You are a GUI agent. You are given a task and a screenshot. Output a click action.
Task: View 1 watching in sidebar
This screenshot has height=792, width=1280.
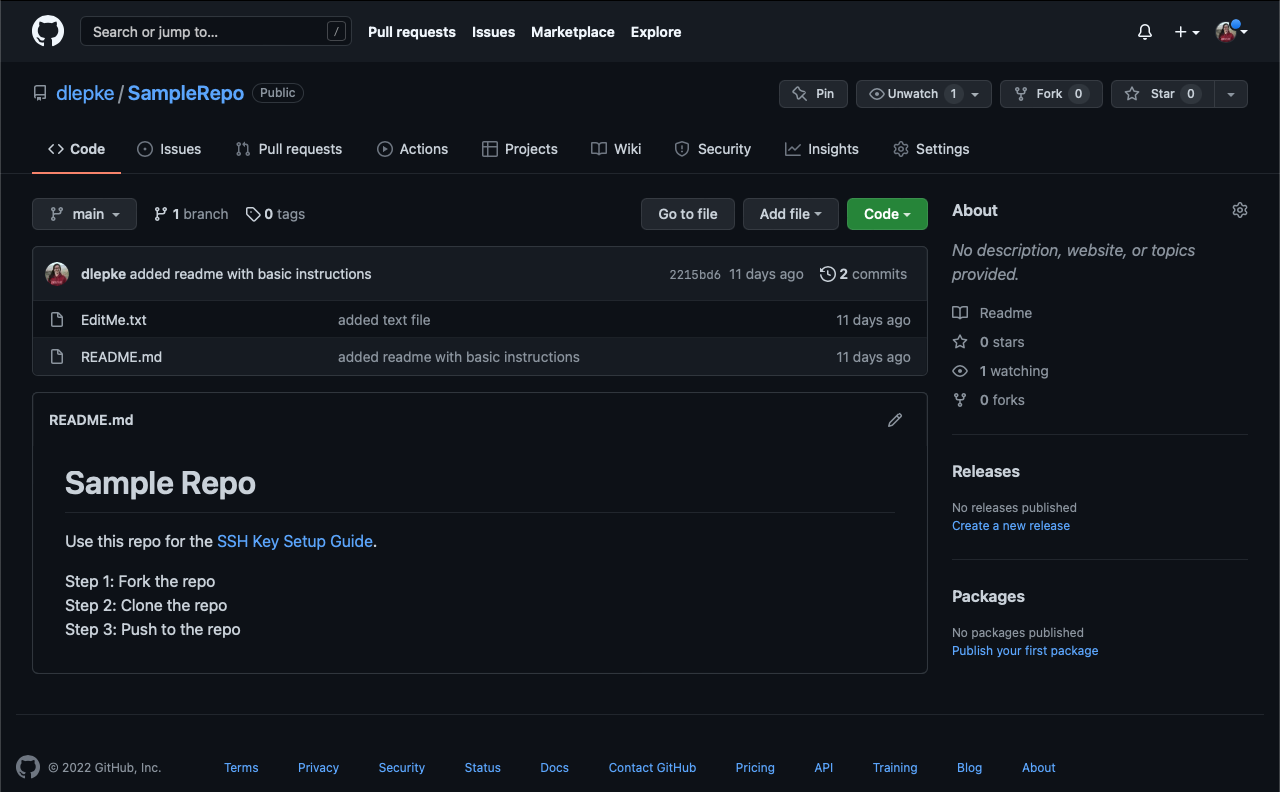click(1000, 371)
